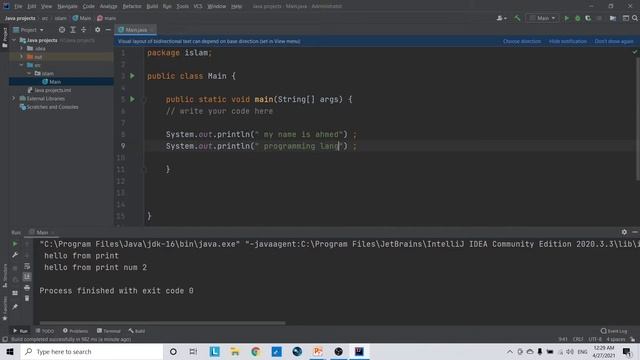Open Chrome from the taskbar

point(256,351)
